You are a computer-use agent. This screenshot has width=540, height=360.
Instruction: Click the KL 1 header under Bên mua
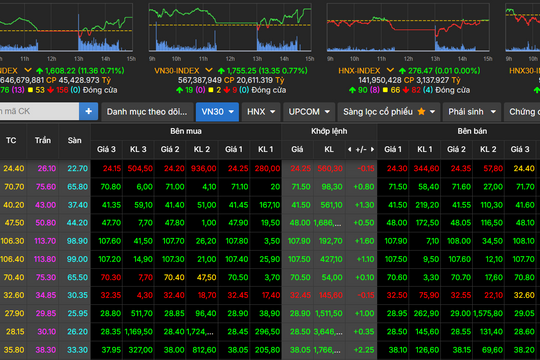click(266, 150)
